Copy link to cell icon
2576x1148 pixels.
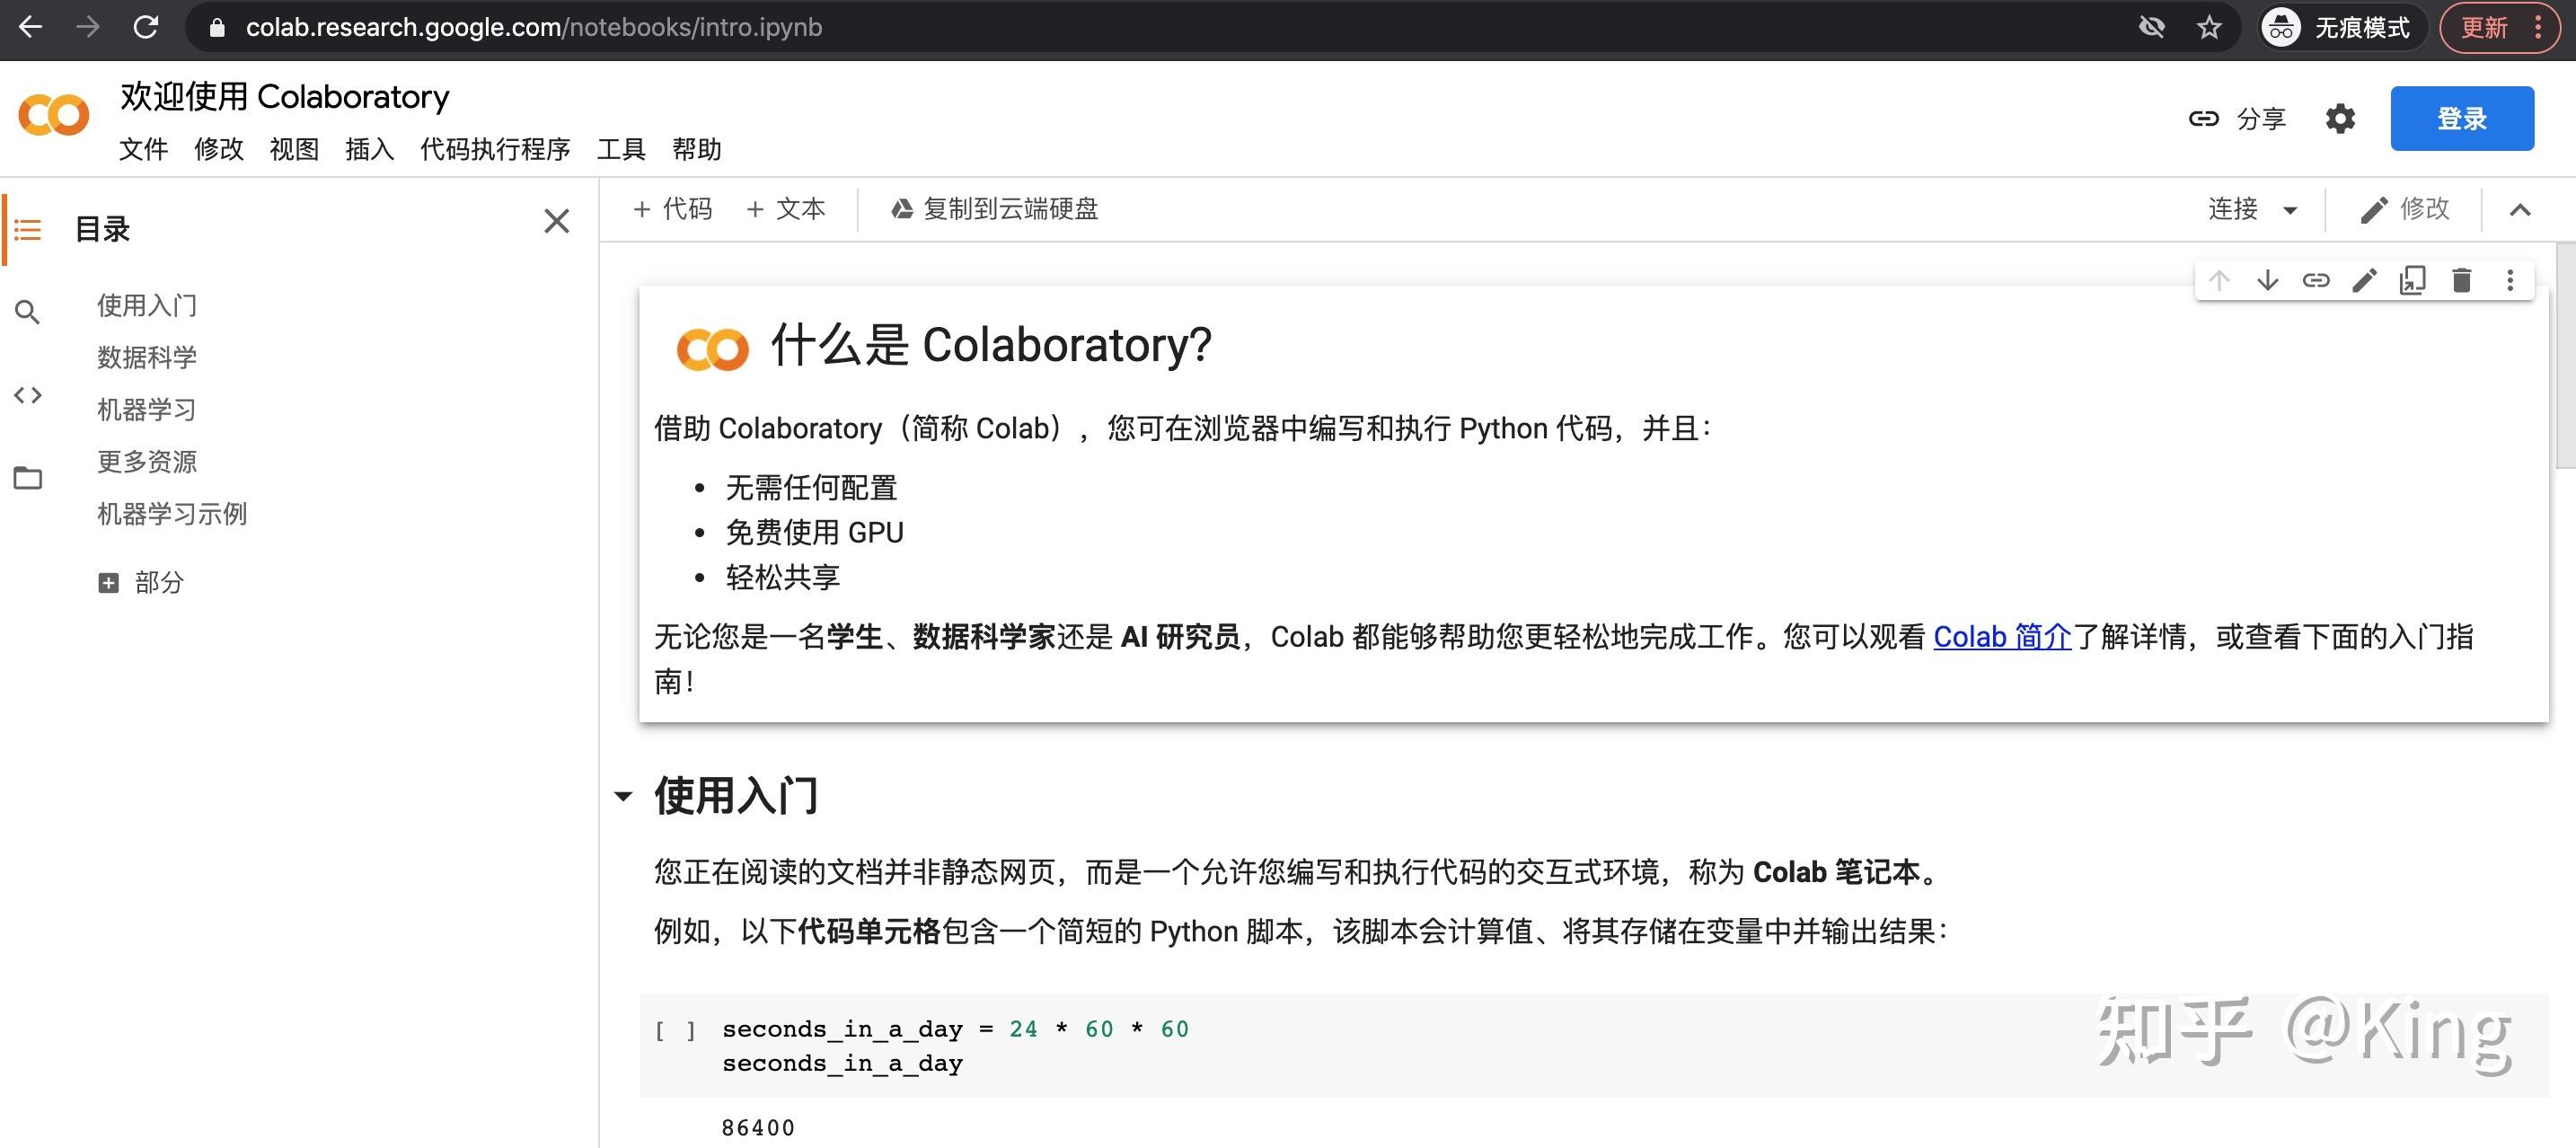coord(2316,280)
